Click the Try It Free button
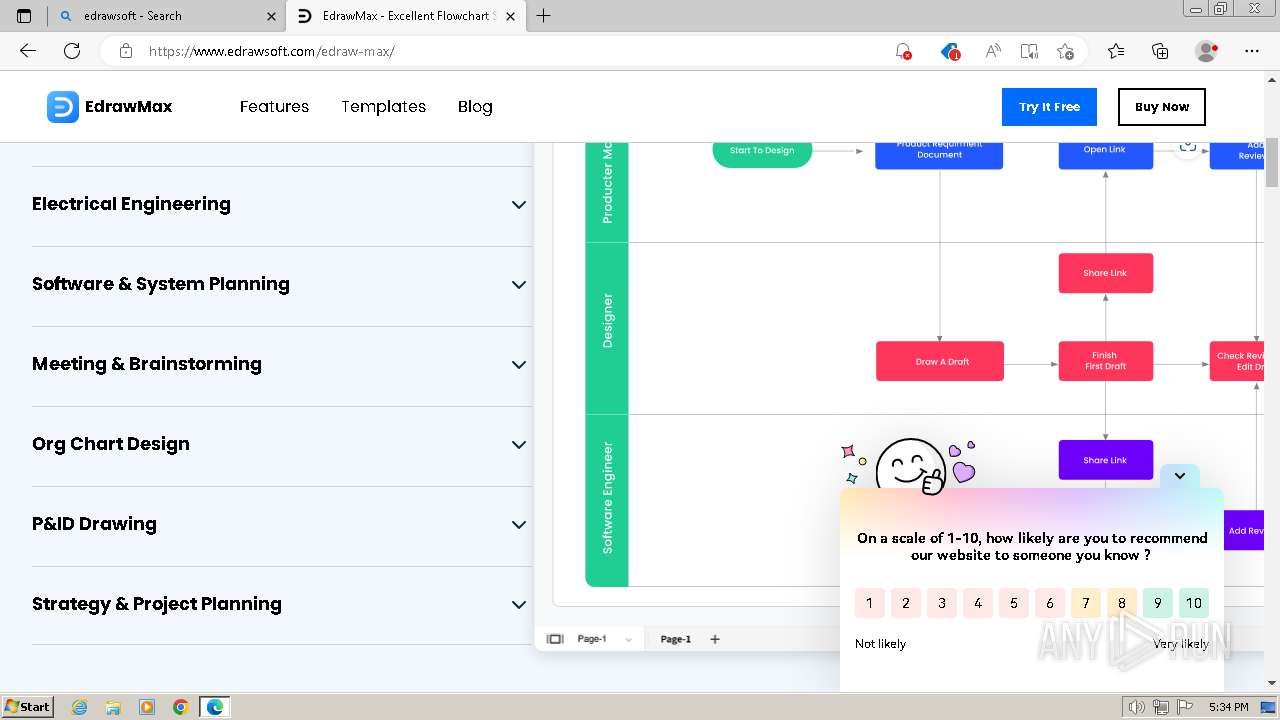Viewport: 1280px width, 720px height. [x=1049, y=107]
